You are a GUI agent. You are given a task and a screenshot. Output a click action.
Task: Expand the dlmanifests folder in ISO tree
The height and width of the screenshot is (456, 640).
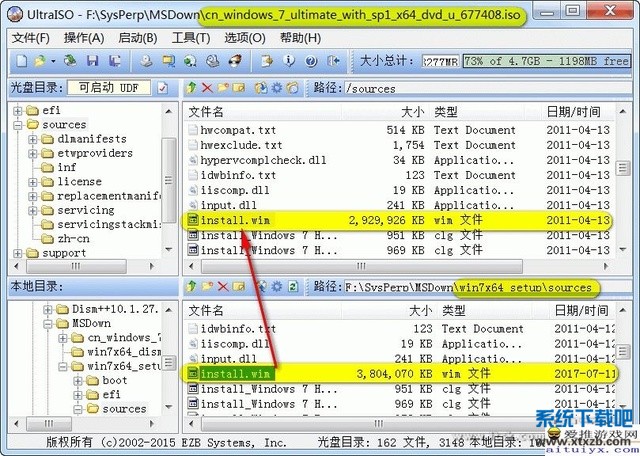point(34,139)
